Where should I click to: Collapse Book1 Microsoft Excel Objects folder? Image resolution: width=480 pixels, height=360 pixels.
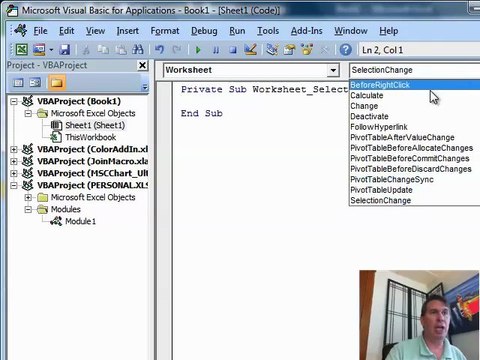point(28,113)
